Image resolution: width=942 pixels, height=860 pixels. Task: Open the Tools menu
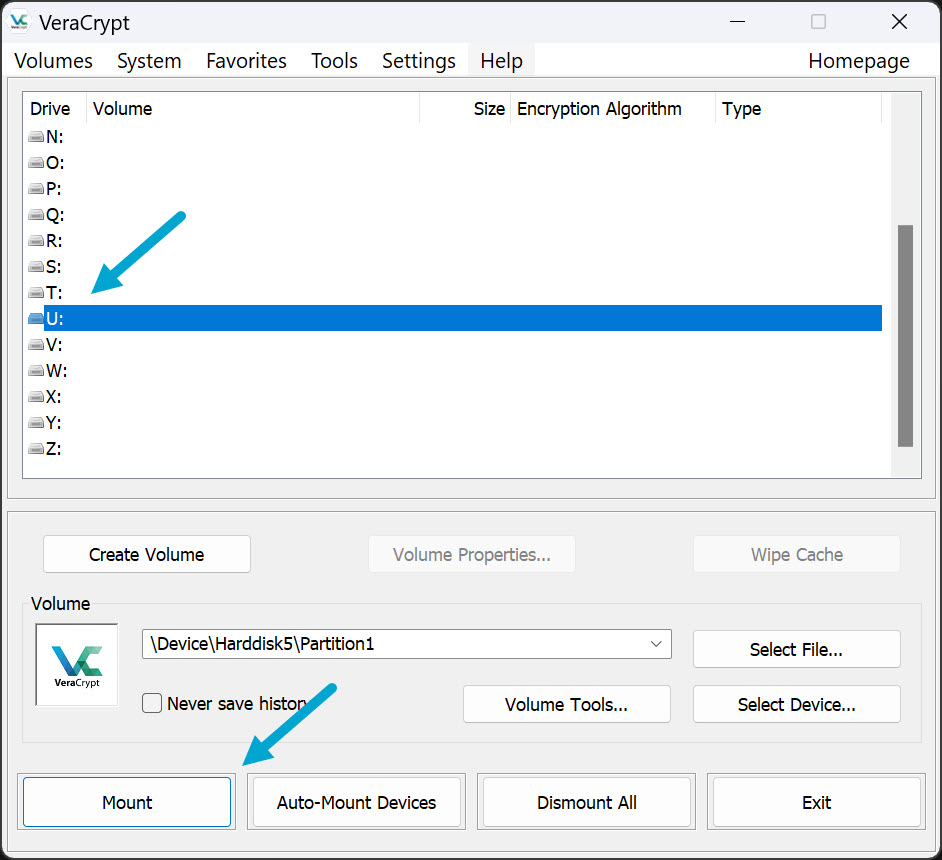click(334, 61)
